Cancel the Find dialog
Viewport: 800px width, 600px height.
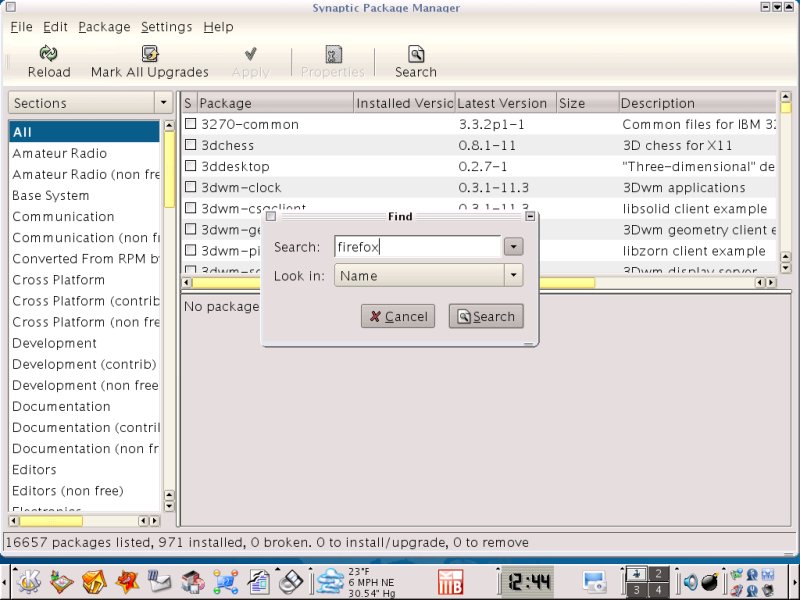tap(398, 316)
